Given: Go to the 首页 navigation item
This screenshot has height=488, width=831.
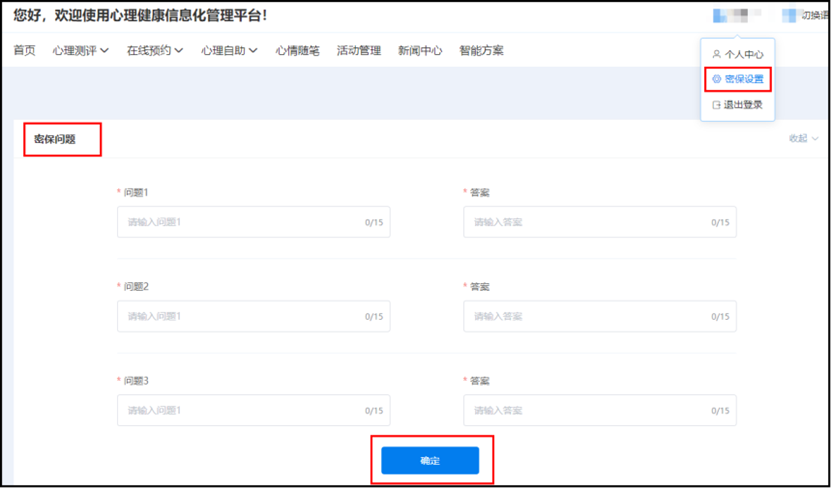Looking at the screenshot, I should click(24, 51).
